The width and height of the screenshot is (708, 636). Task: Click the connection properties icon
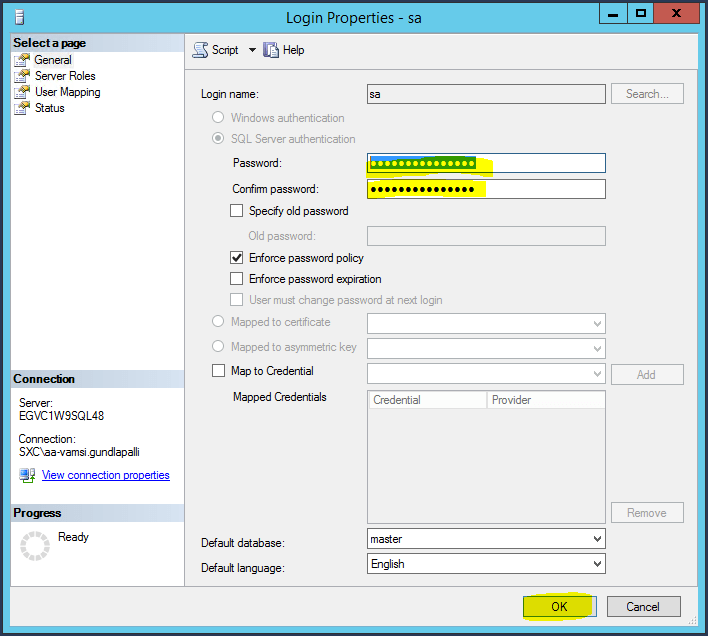point(27,475)
